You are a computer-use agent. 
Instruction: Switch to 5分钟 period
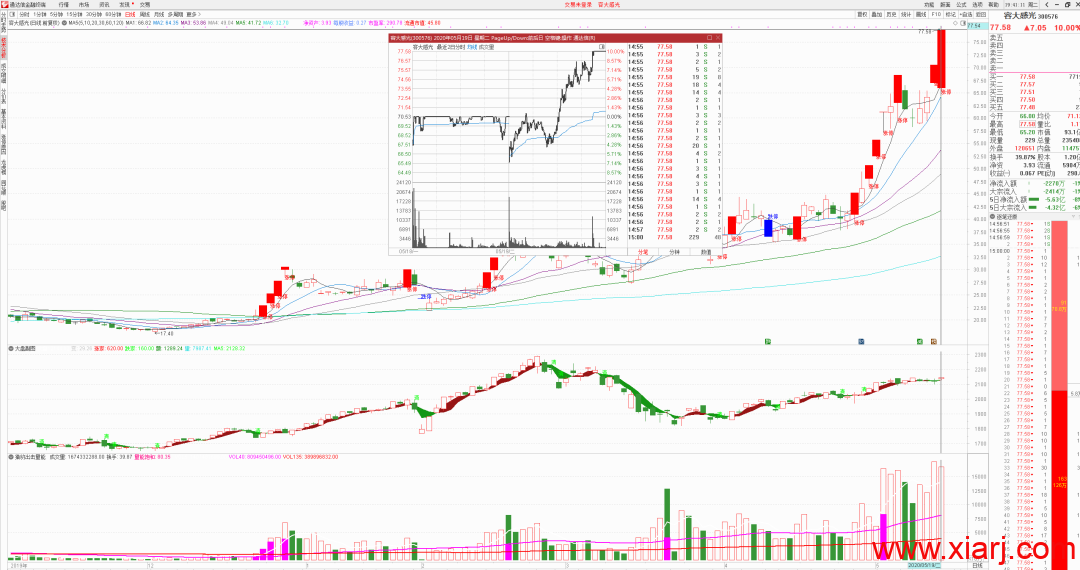[56, 14]
